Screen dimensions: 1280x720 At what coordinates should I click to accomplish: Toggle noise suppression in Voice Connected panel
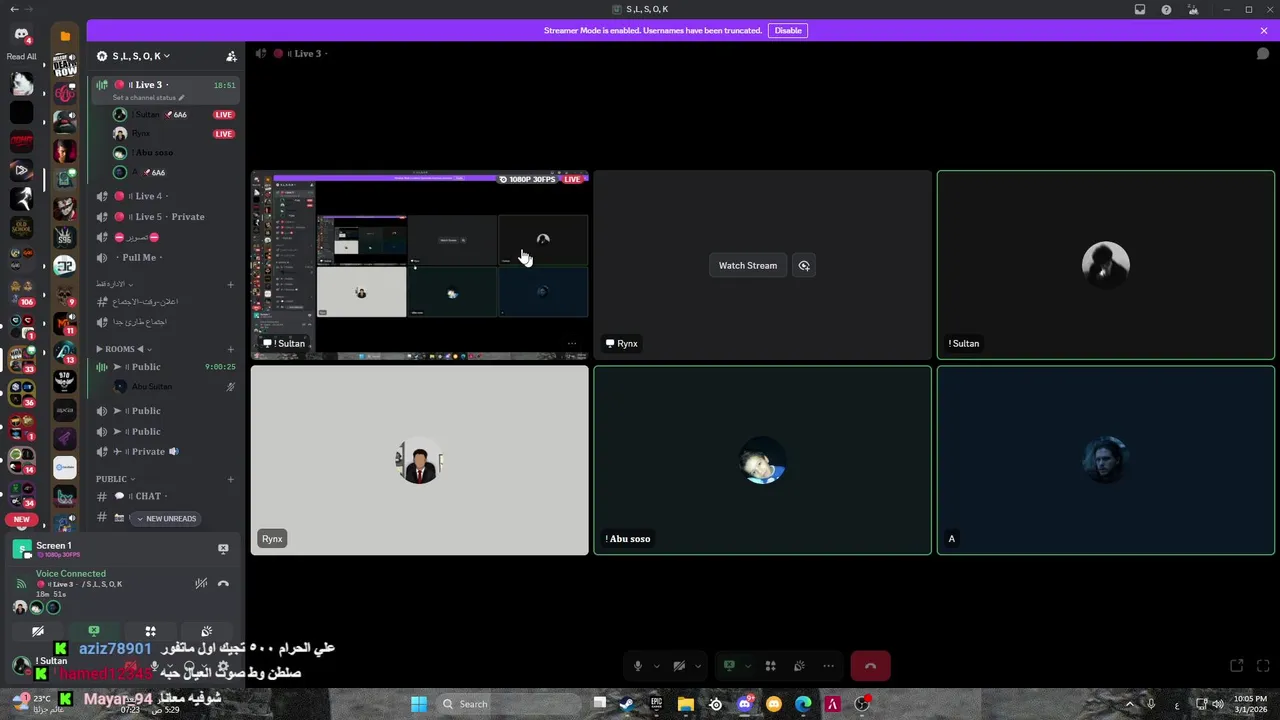(x=201, y=583)
